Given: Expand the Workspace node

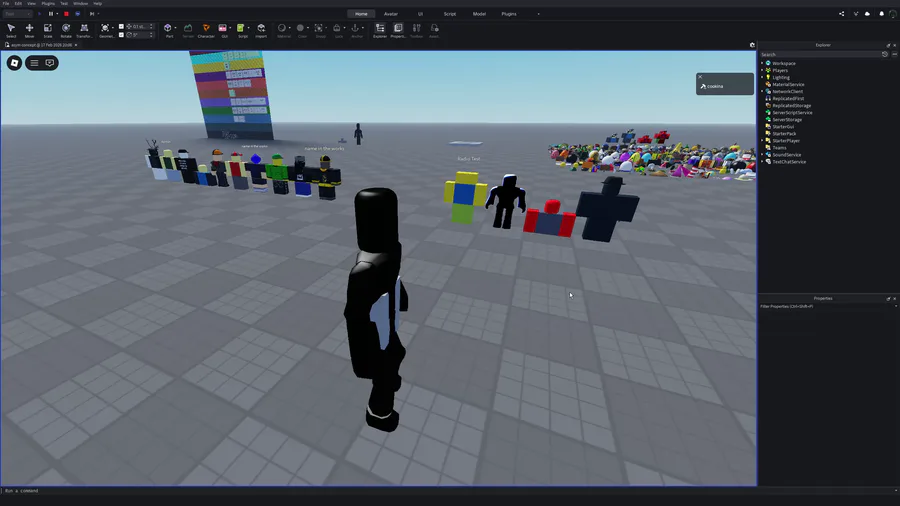Looking at the screenshot, I should [x=762, y=63].
